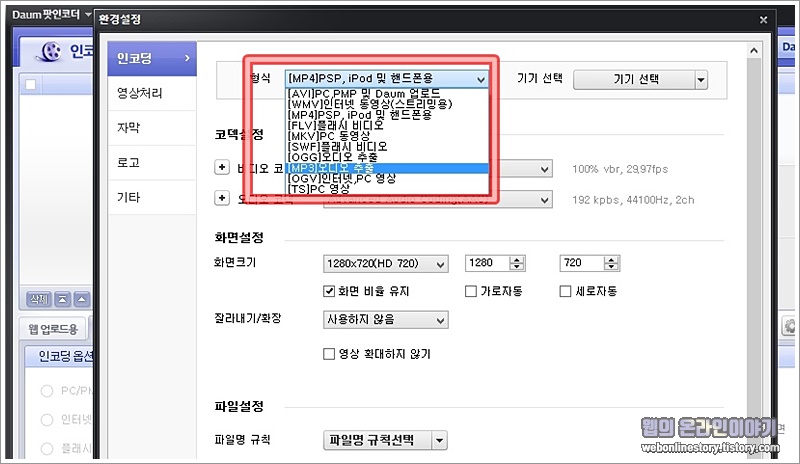Toggle select-all checkbox in main file list
This screenshot has width=800, height=464.
(x=31, y=84)
